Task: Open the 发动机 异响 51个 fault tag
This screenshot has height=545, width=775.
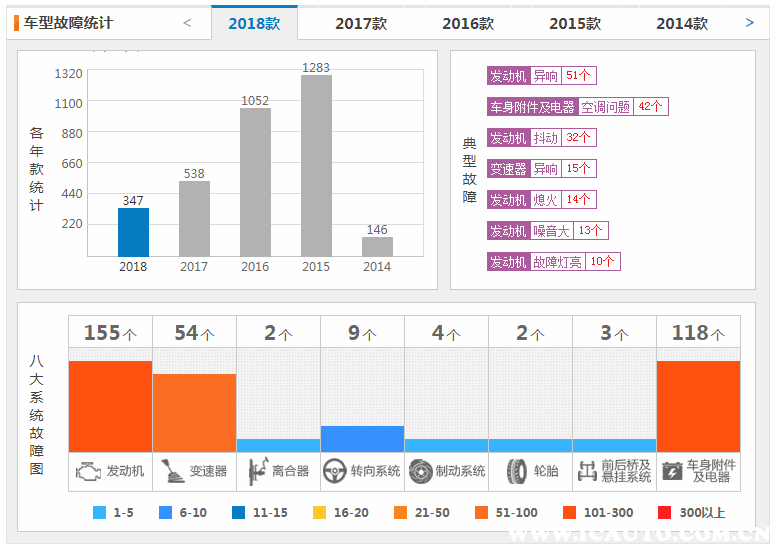Action: coord(541,76)
